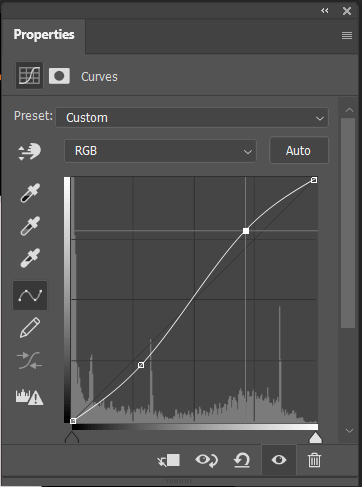The width and height of the screenshot is (362, 487).
Task: Select the on-image targeted adjustment tool
Action: click(x=29, y=152)
